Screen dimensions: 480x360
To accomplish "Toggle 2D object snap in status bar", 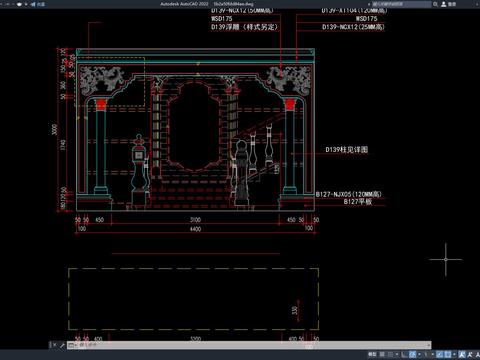I will click(448, 354).
